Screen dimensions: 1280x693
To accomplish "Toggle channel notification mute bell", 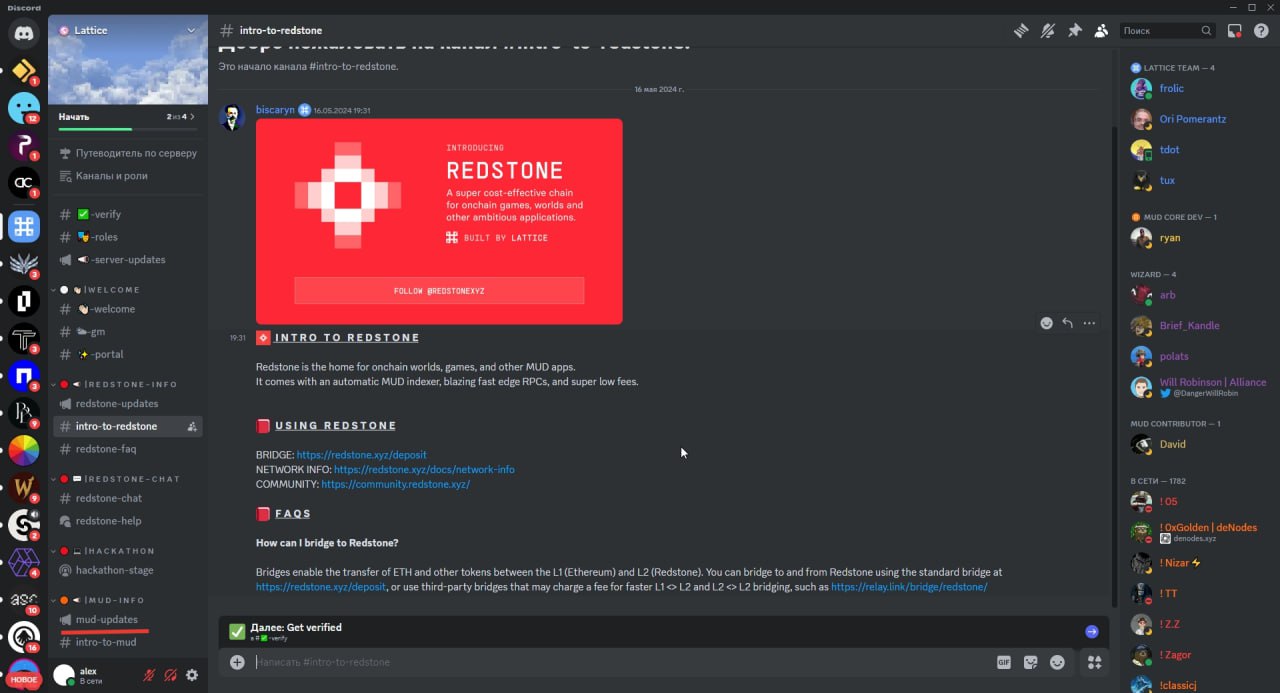I will click(1048, 31).
